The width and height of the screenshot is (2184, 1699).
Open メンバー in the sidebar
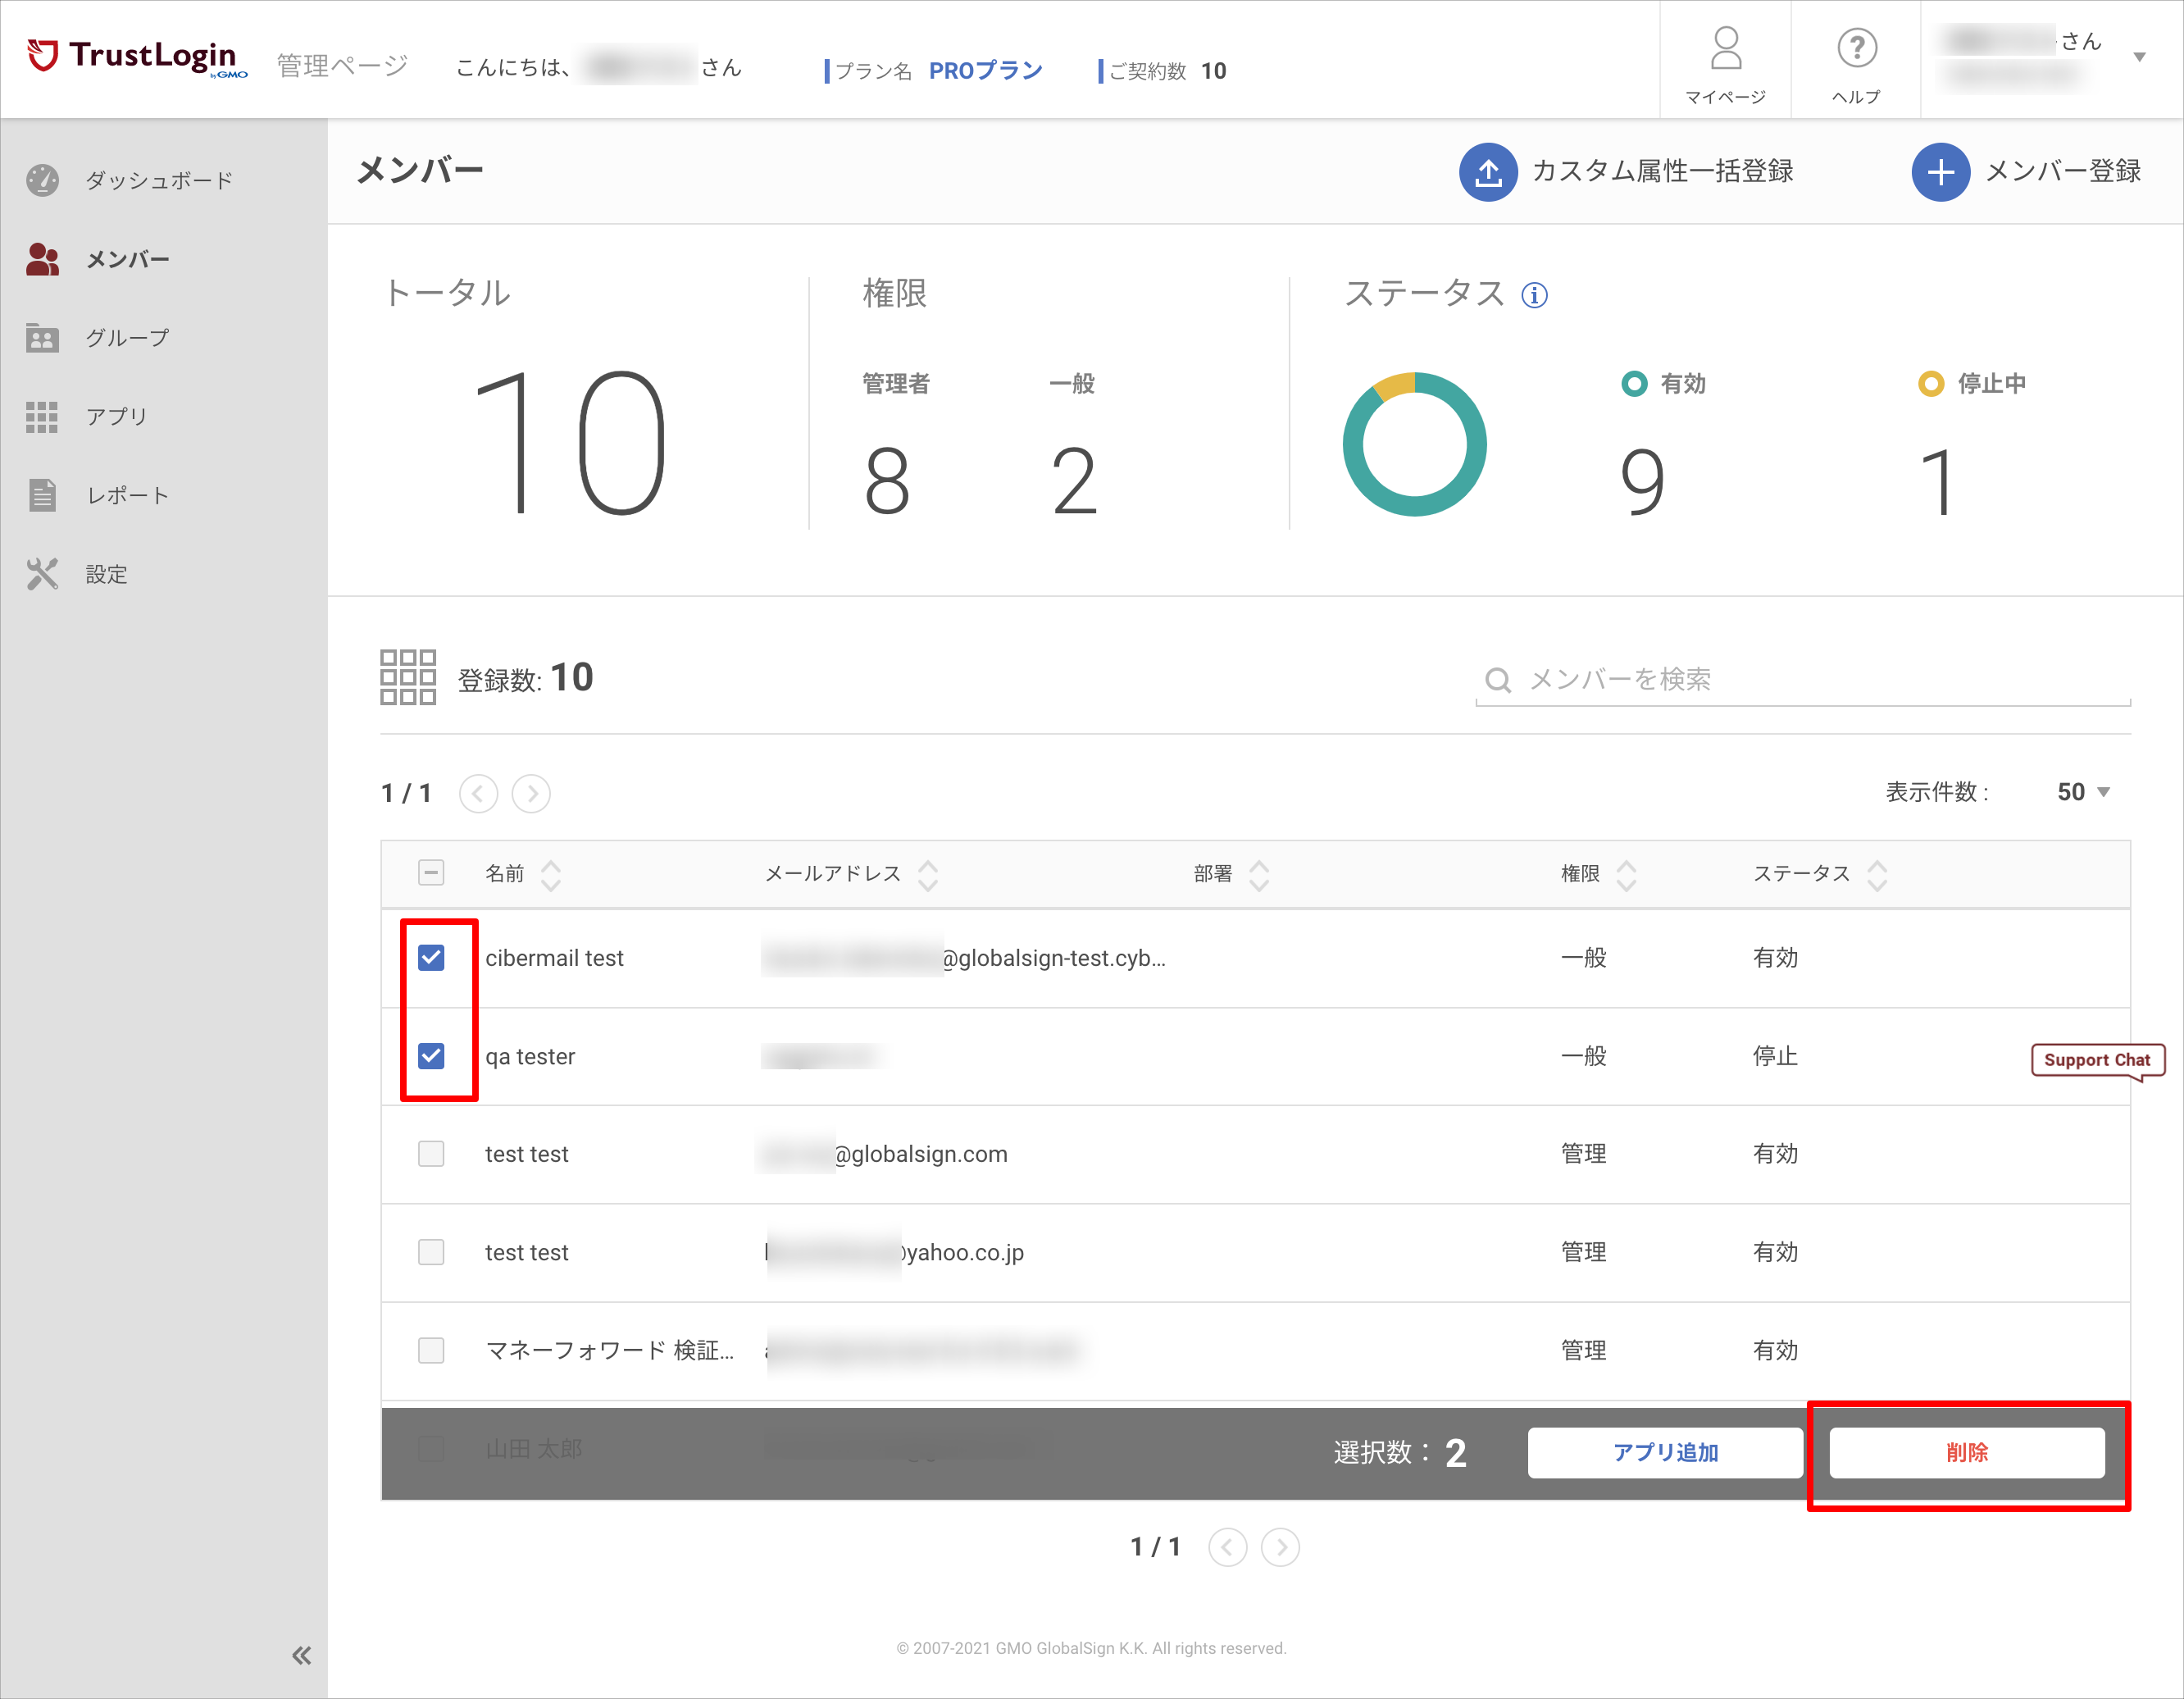127,259
